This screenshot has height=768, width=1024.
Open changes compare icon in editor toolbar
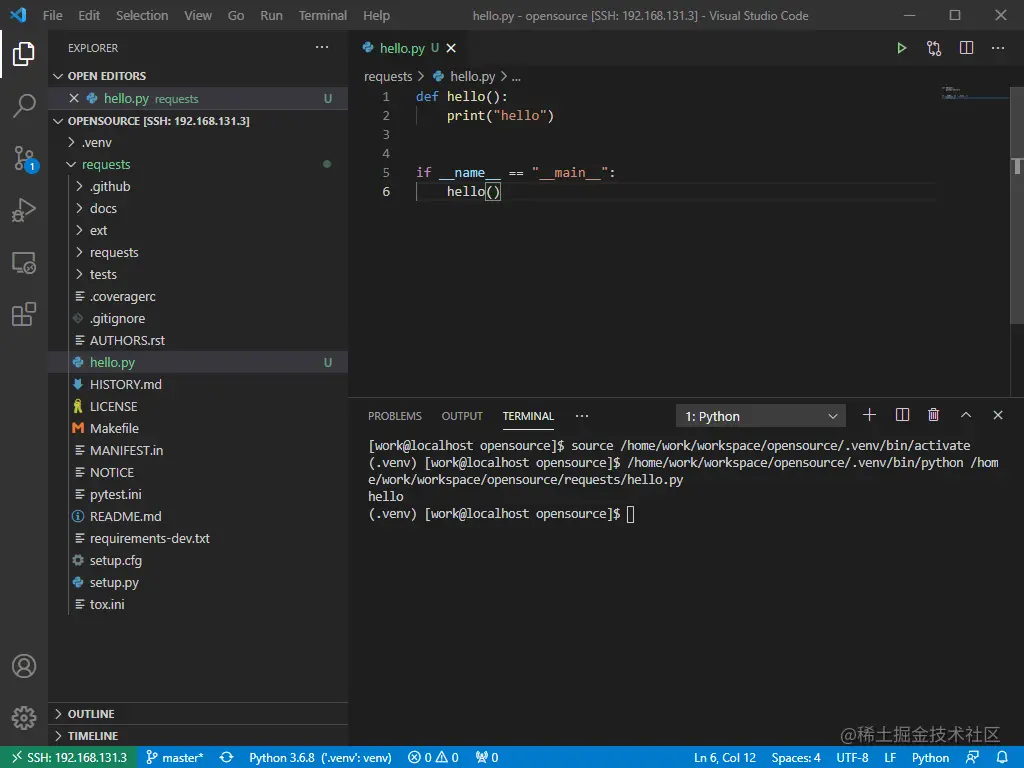click(x=934, y=48)
